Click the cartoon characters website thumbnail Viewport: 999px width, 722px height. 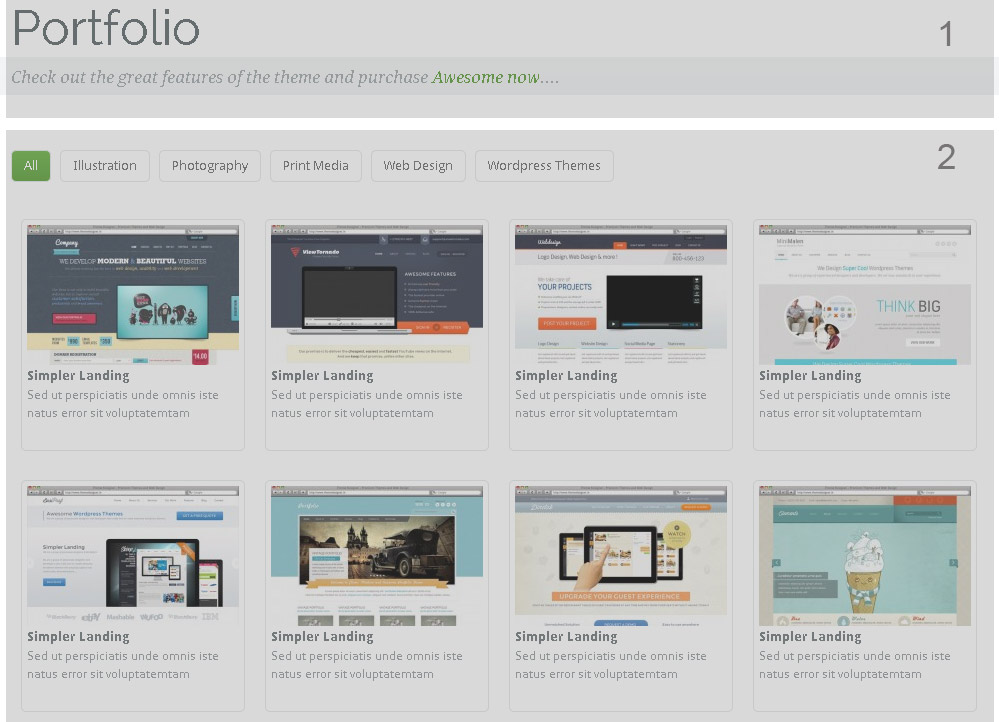(132, 293)
